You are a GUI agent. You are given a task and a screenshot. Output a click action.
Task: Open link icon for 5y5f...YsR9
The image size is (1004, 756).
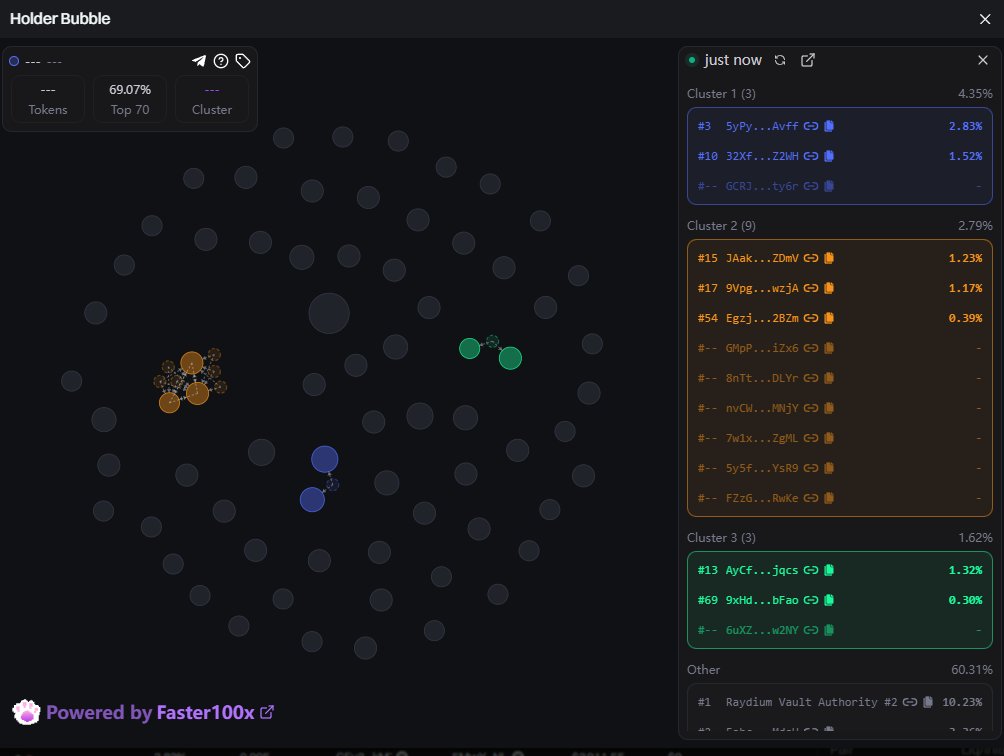[811, 469]
